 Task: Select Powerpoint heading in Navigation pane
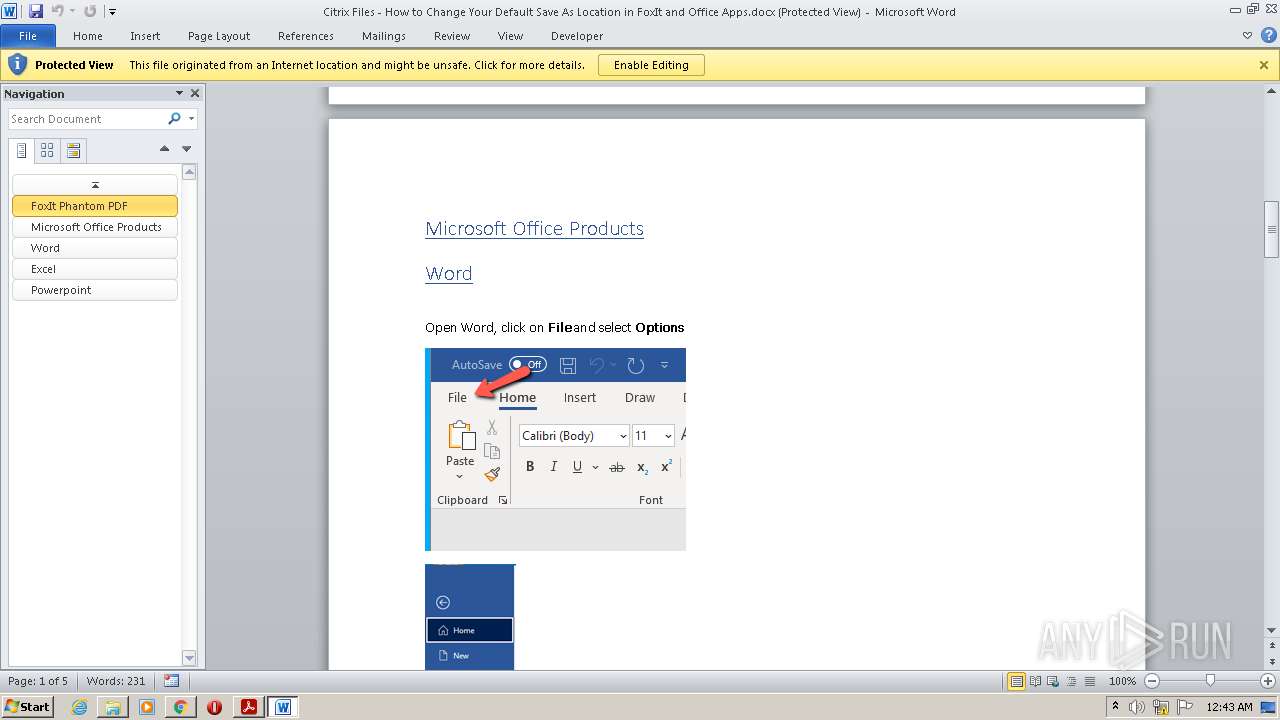[x=95, y=290]
